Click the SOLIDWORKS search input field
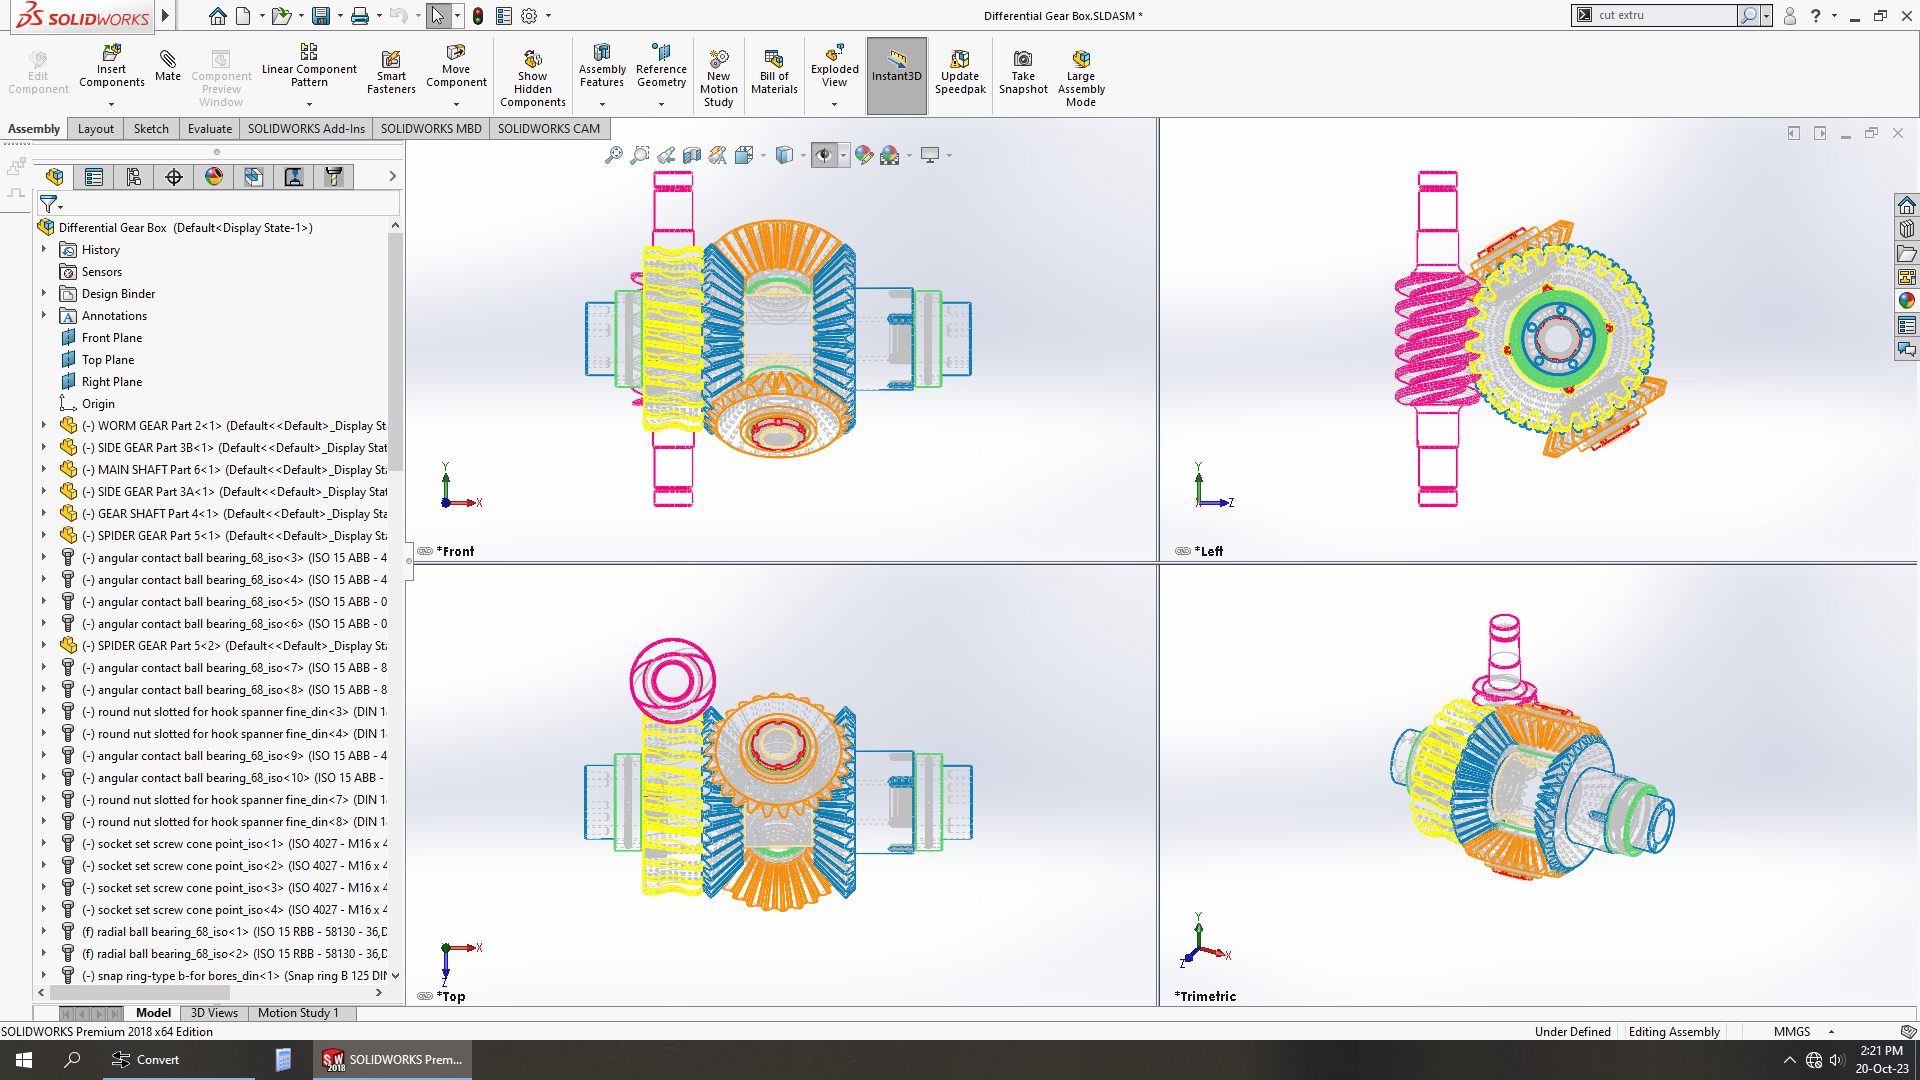This screenshot has width=1920, height=1080. [x=1665, y=16]
